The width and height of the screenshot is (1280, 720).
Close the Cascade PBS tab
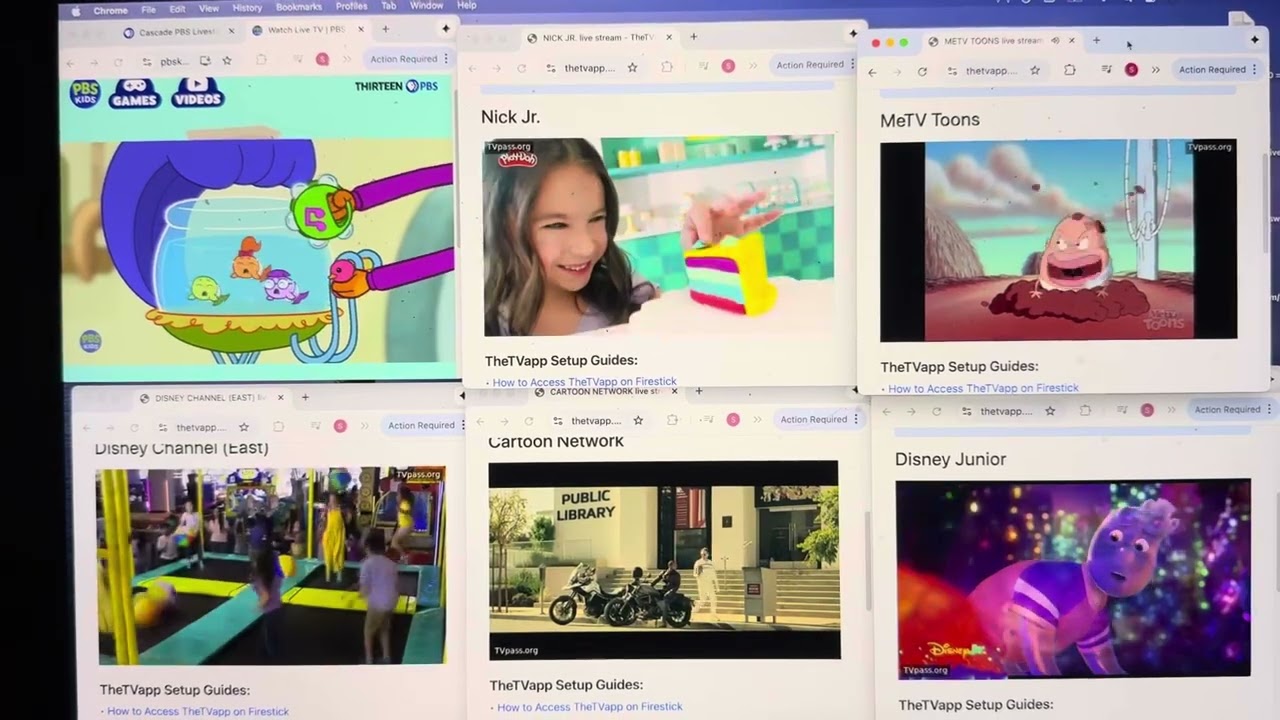tap(231, 31)
